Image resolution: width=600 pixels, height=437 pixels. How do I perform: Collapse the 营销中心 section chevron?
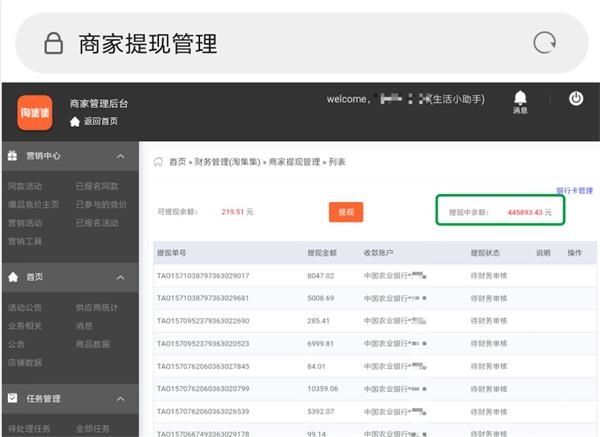point(120,156)
